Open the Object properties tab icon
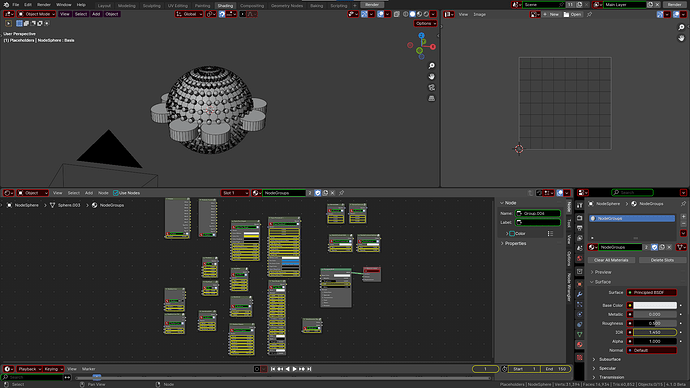690x388 pixels. pos(580,284)
